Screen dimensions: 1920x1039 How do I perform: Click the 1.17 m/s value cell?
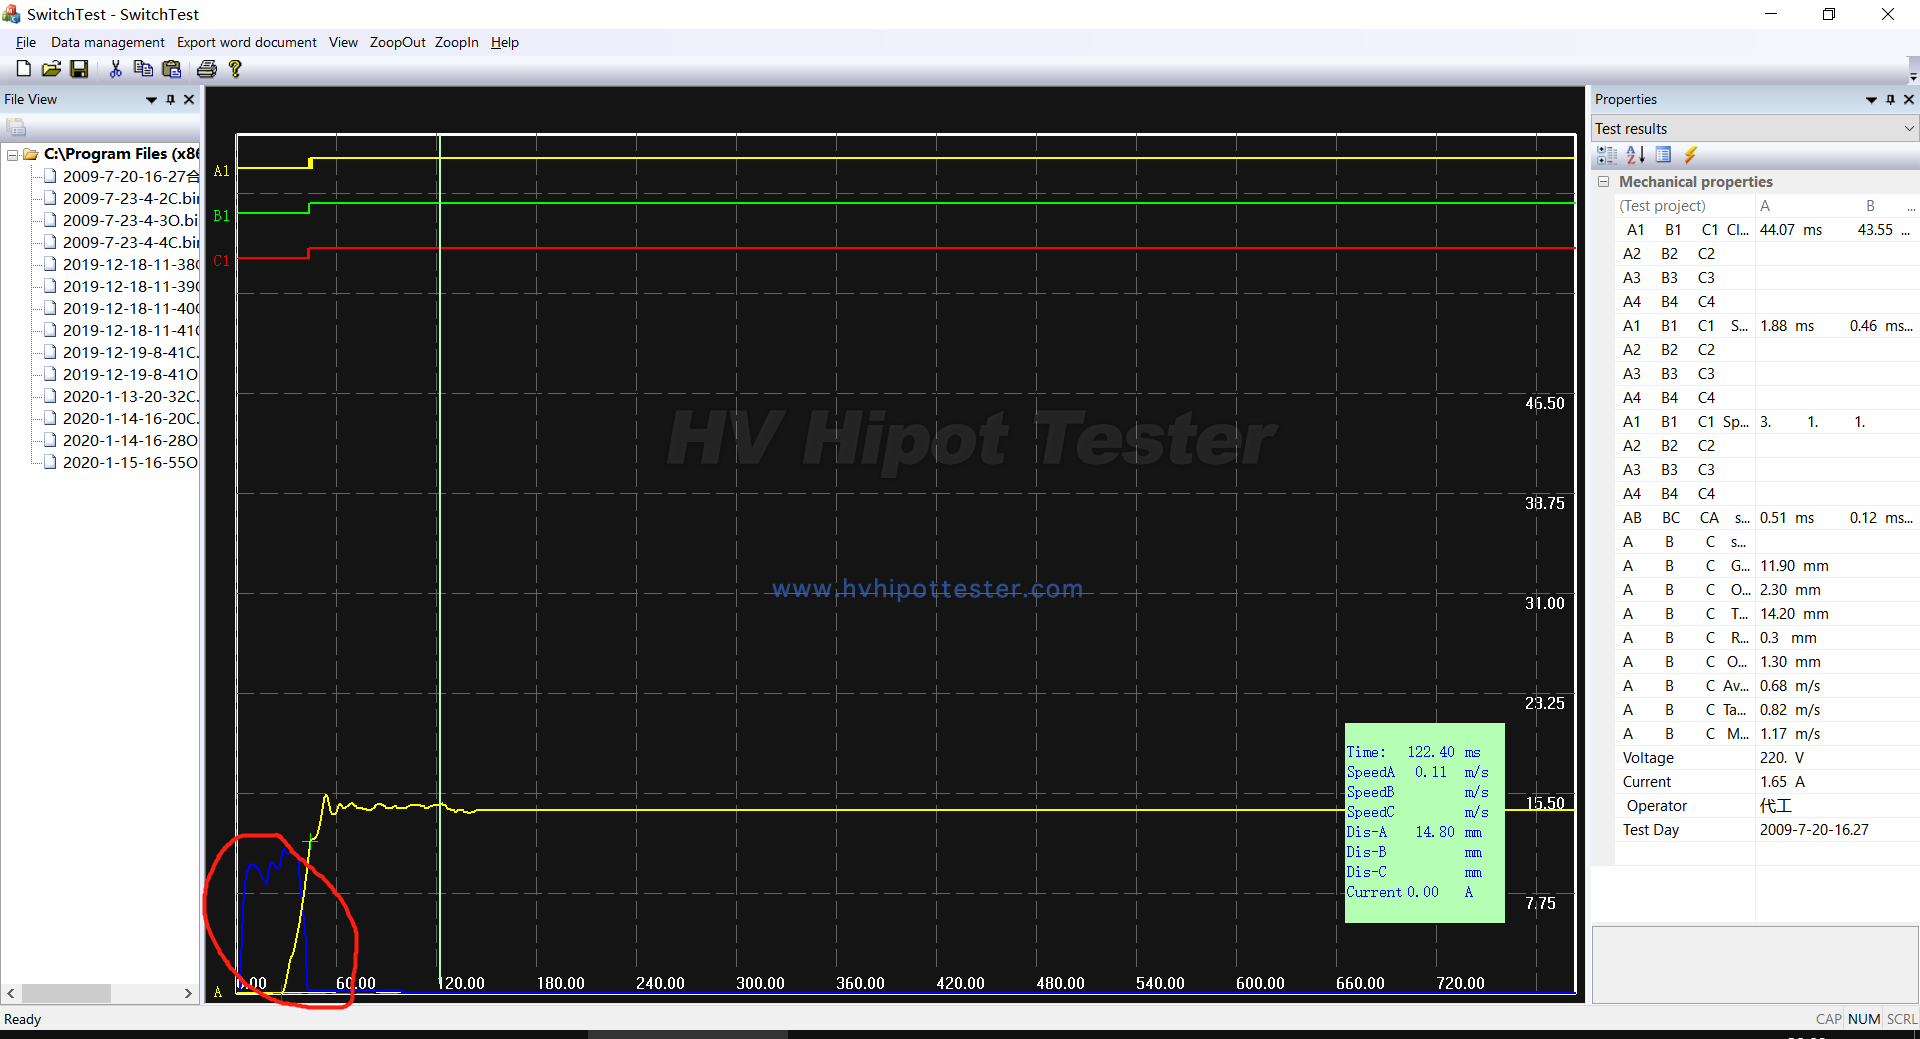[x=1790, y=734]
